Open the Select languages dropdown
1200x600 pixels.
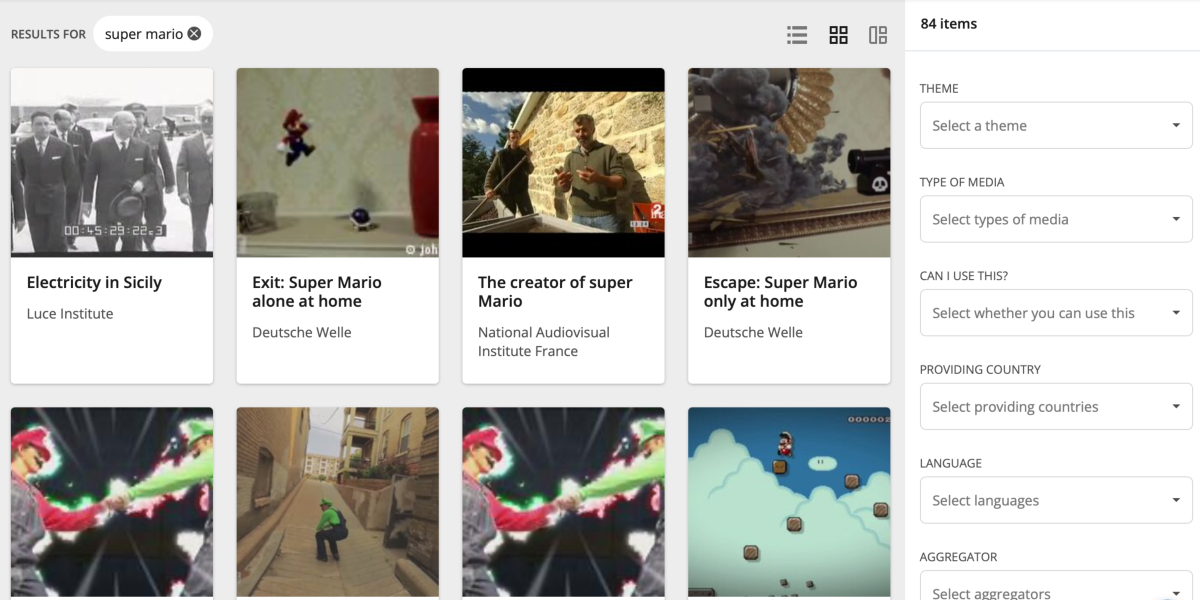[x=1056, y=500]
